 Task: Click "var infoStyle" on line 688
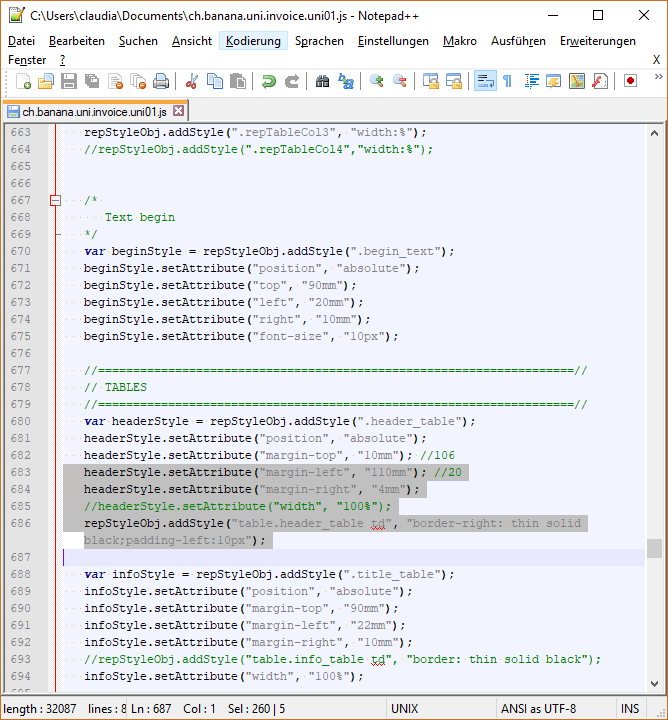pyautogui.click(x=129, y=574)
